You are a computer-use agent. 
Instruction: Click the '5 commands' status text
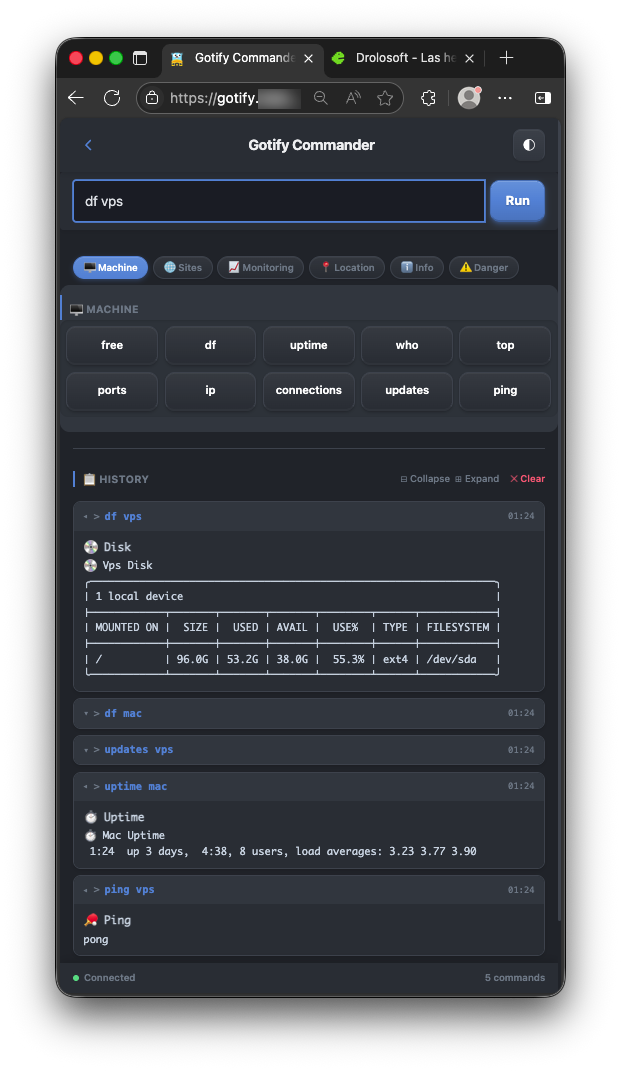[x=515, y=977]
